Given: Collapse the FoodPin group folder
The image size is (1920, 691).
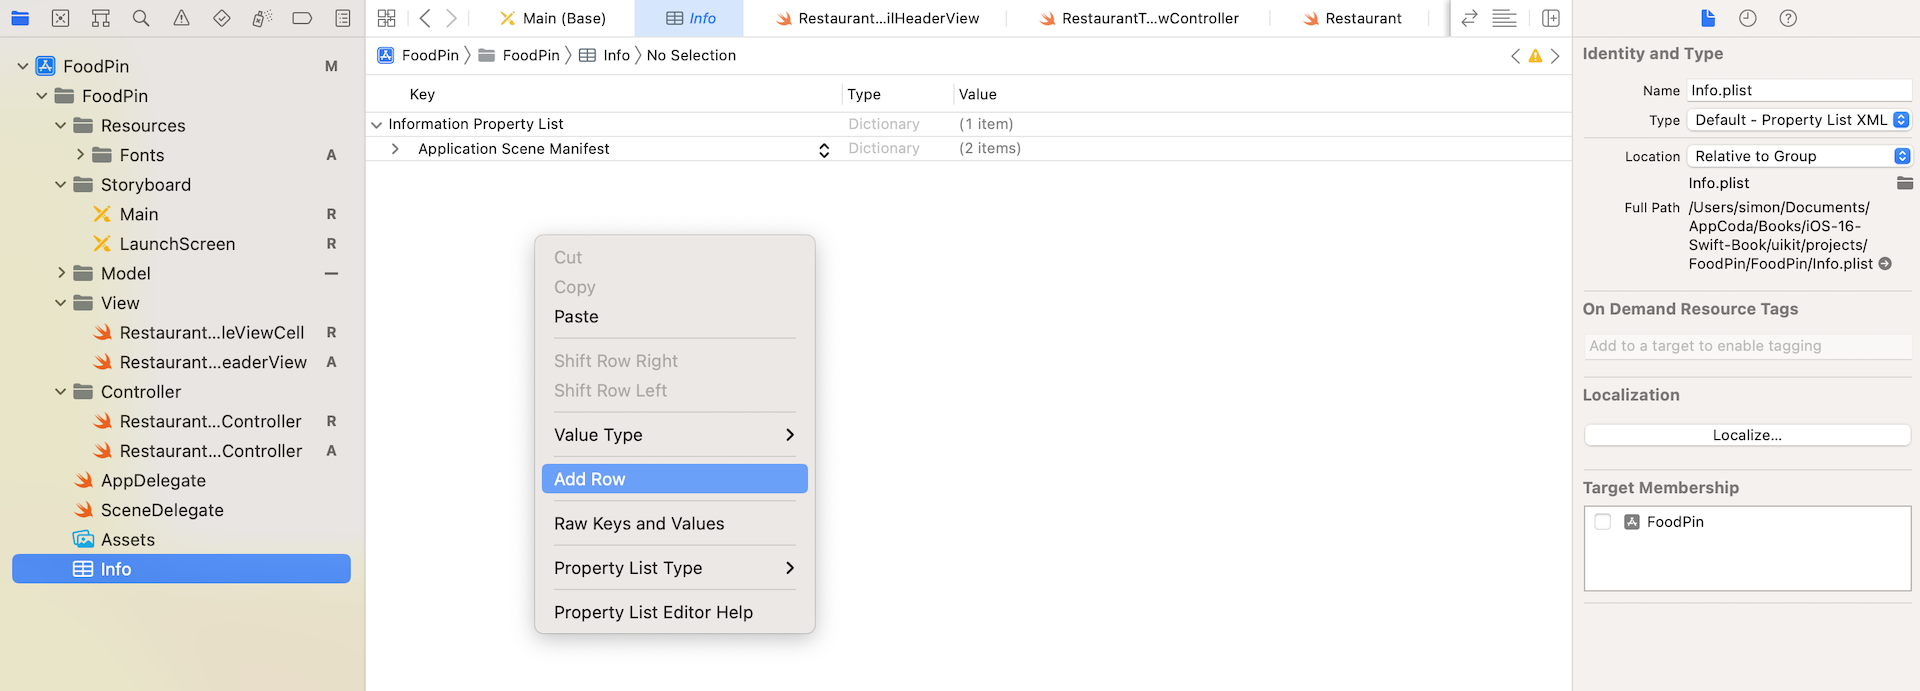Looking at the screenshot, I should coord(42,96).
